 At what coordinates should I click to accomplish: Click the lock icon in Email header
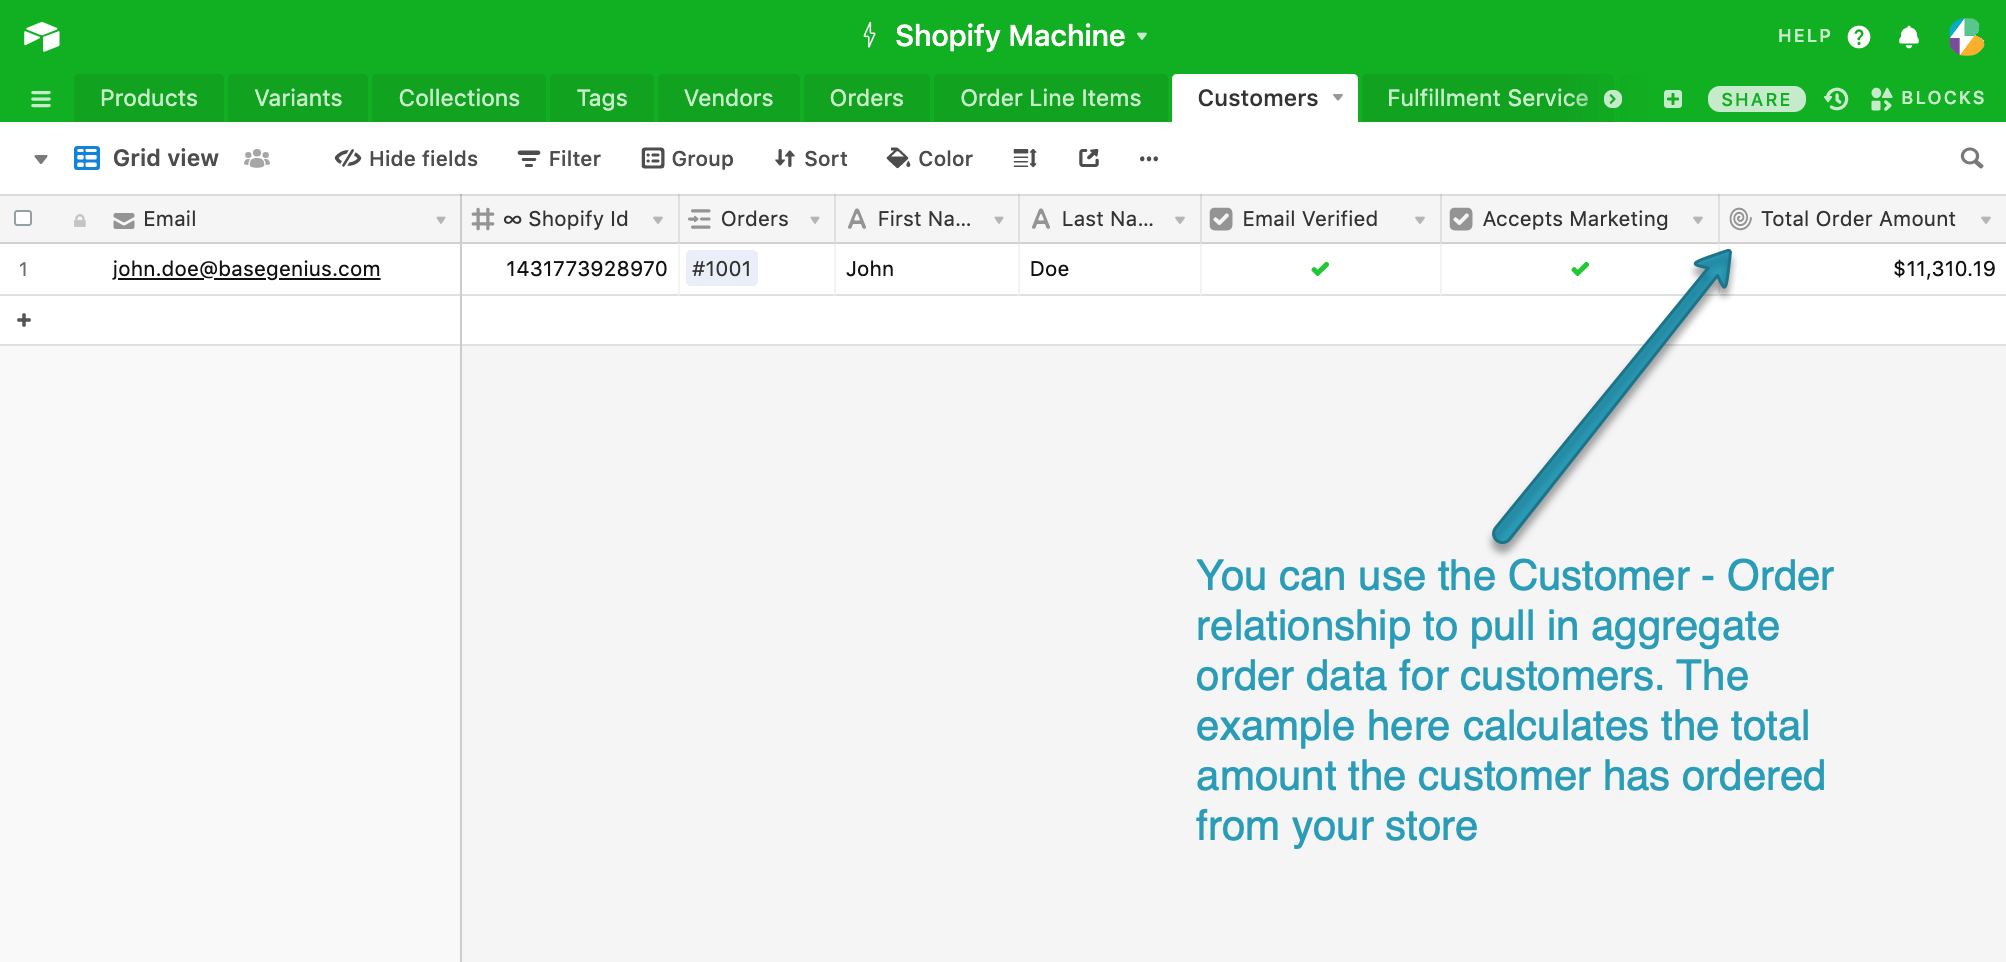click(80, 220)
